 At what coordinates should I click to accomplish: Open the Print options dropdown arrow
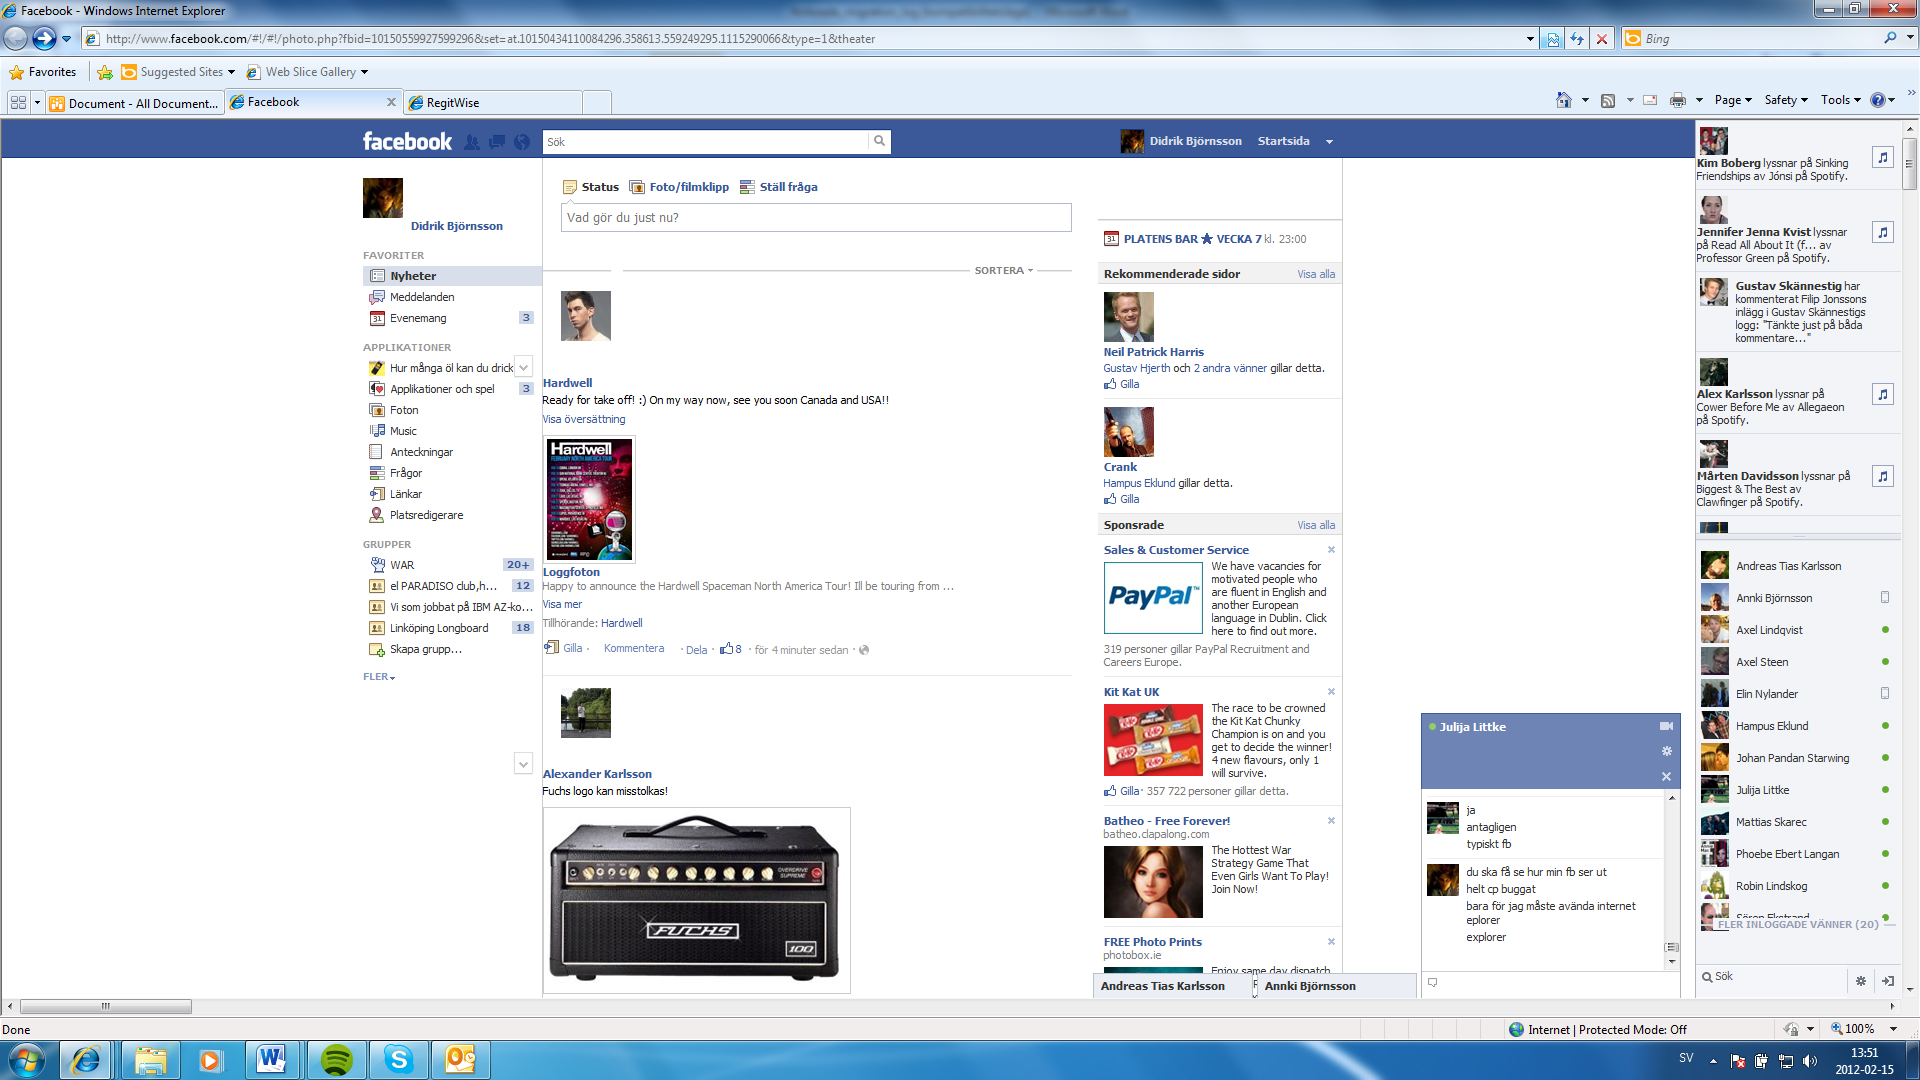(x=1699, y=100)
